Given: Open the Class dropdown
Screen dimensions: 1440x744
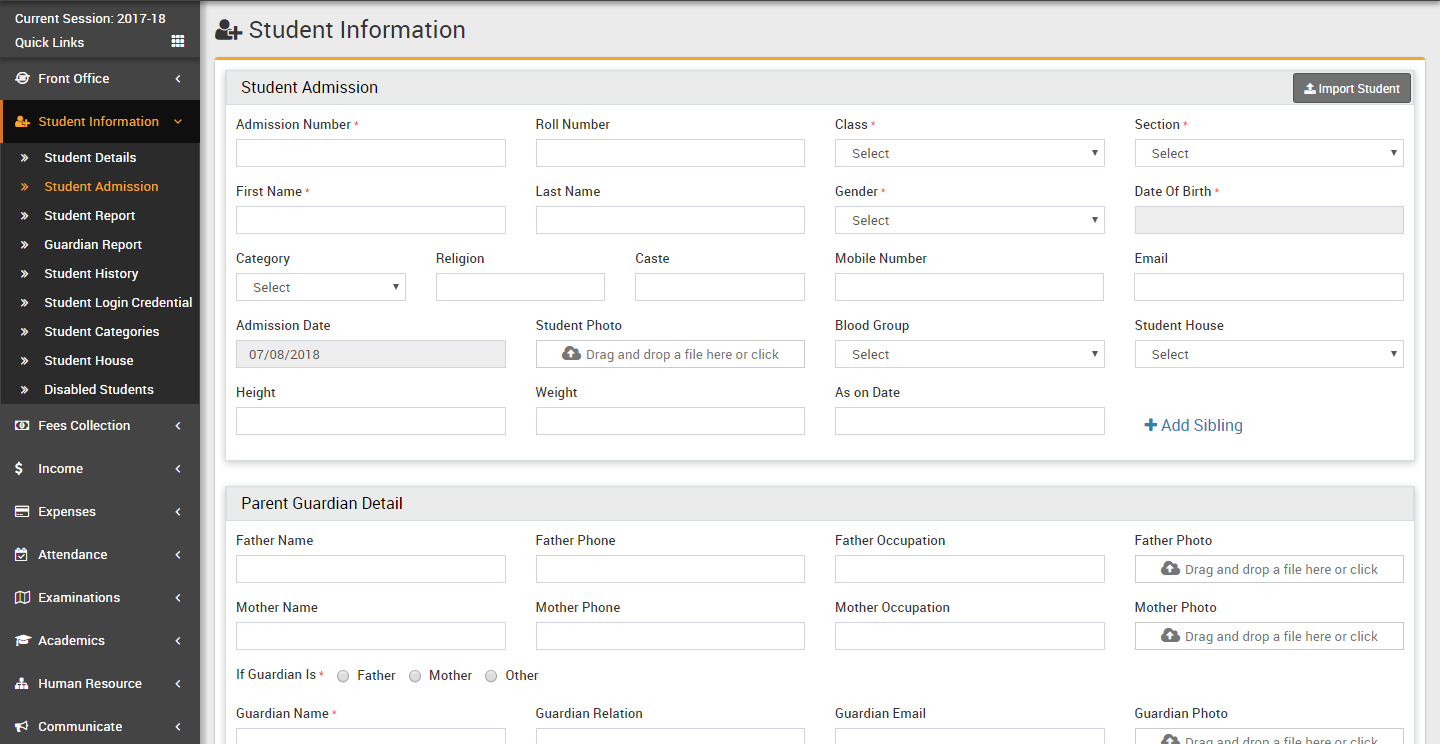Looking at the screenshot, I should tap(969, 153).
